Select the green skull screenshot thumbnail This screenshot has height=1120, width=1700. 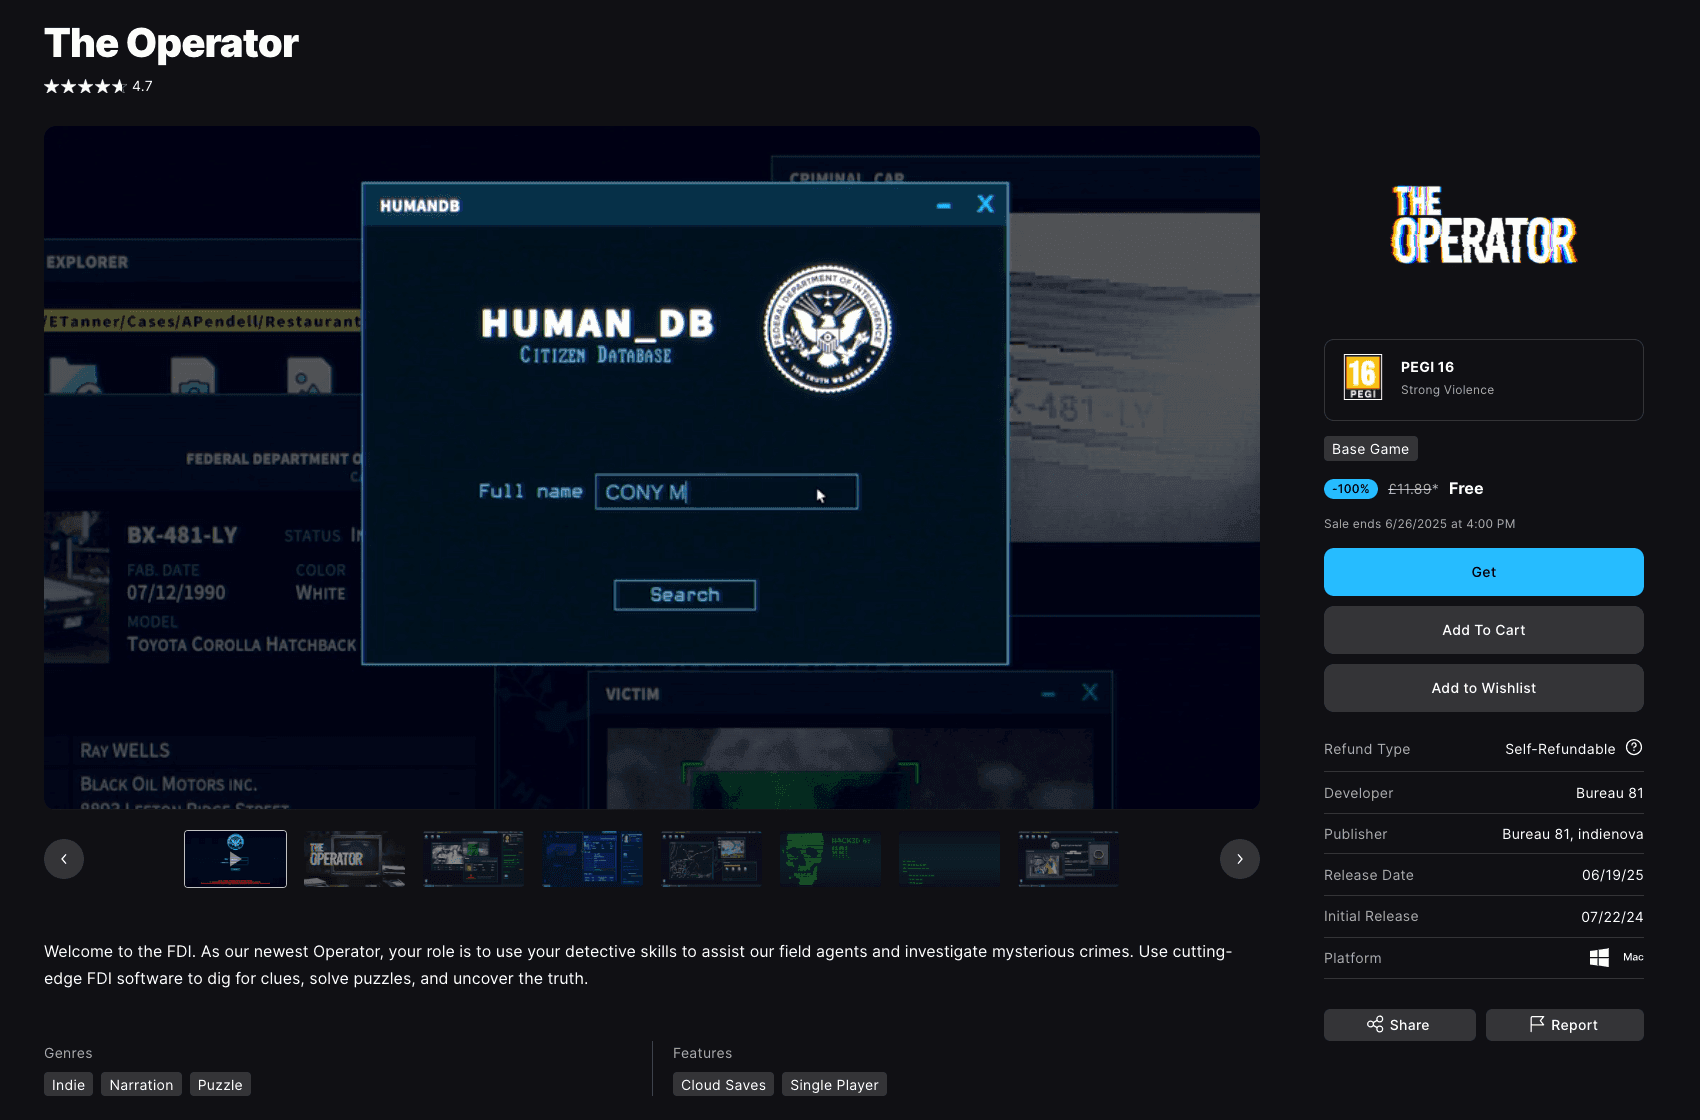pyautogui.click(x=830, y=859)
